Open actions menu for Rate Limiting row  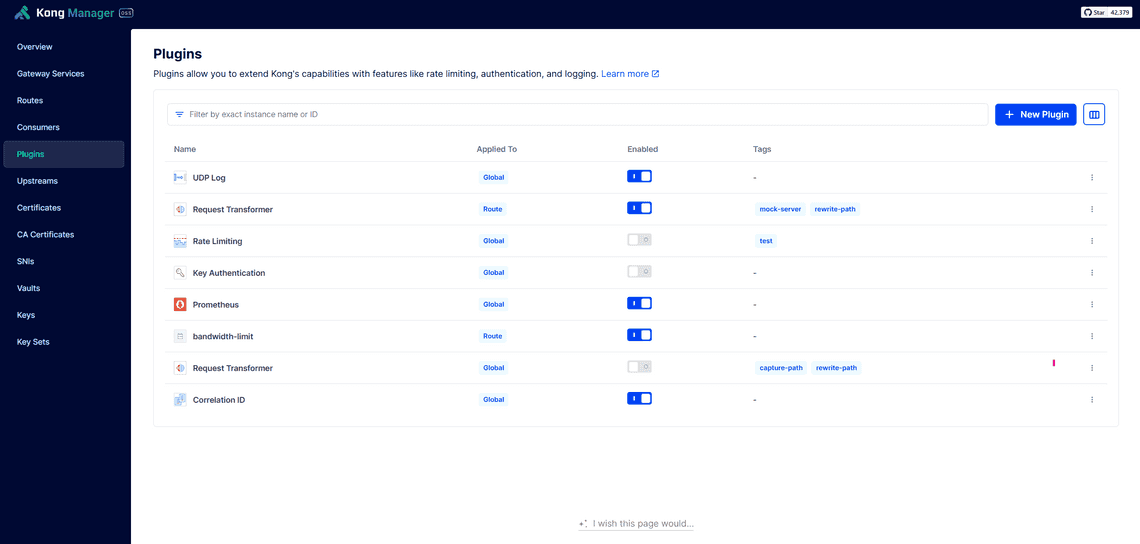point(1092,241)
